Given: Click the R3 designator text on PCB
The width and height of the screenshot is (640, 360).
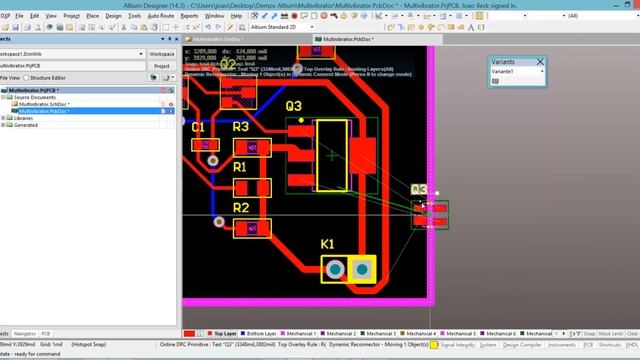Looking at the screenshot, I should pos(241,127).
